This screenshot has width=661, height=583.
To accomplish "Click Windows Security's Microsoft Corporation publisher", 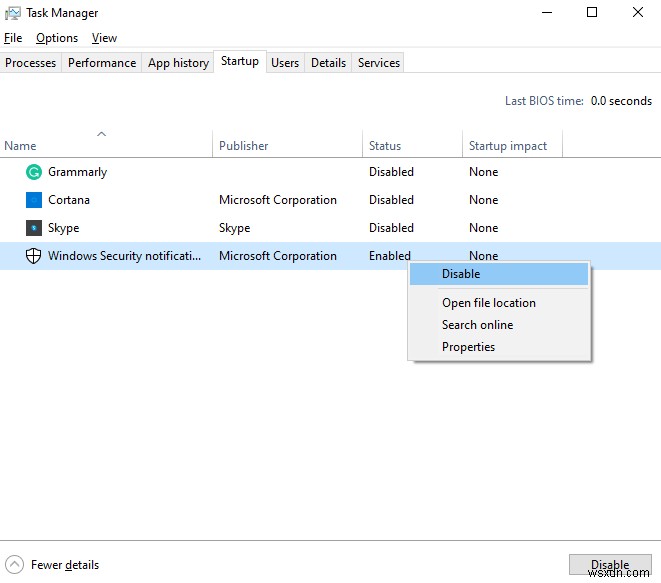I will [x=278, y=256].
